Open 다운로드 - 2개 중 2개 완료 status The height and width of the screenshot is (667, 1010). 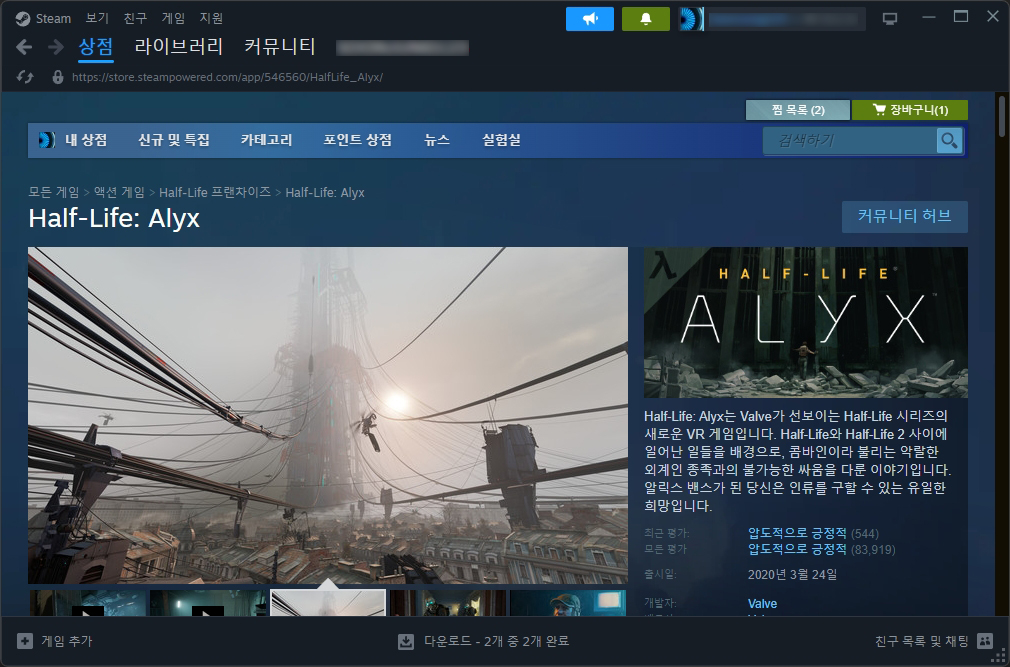pyautogui.click(x=496, y=641)
